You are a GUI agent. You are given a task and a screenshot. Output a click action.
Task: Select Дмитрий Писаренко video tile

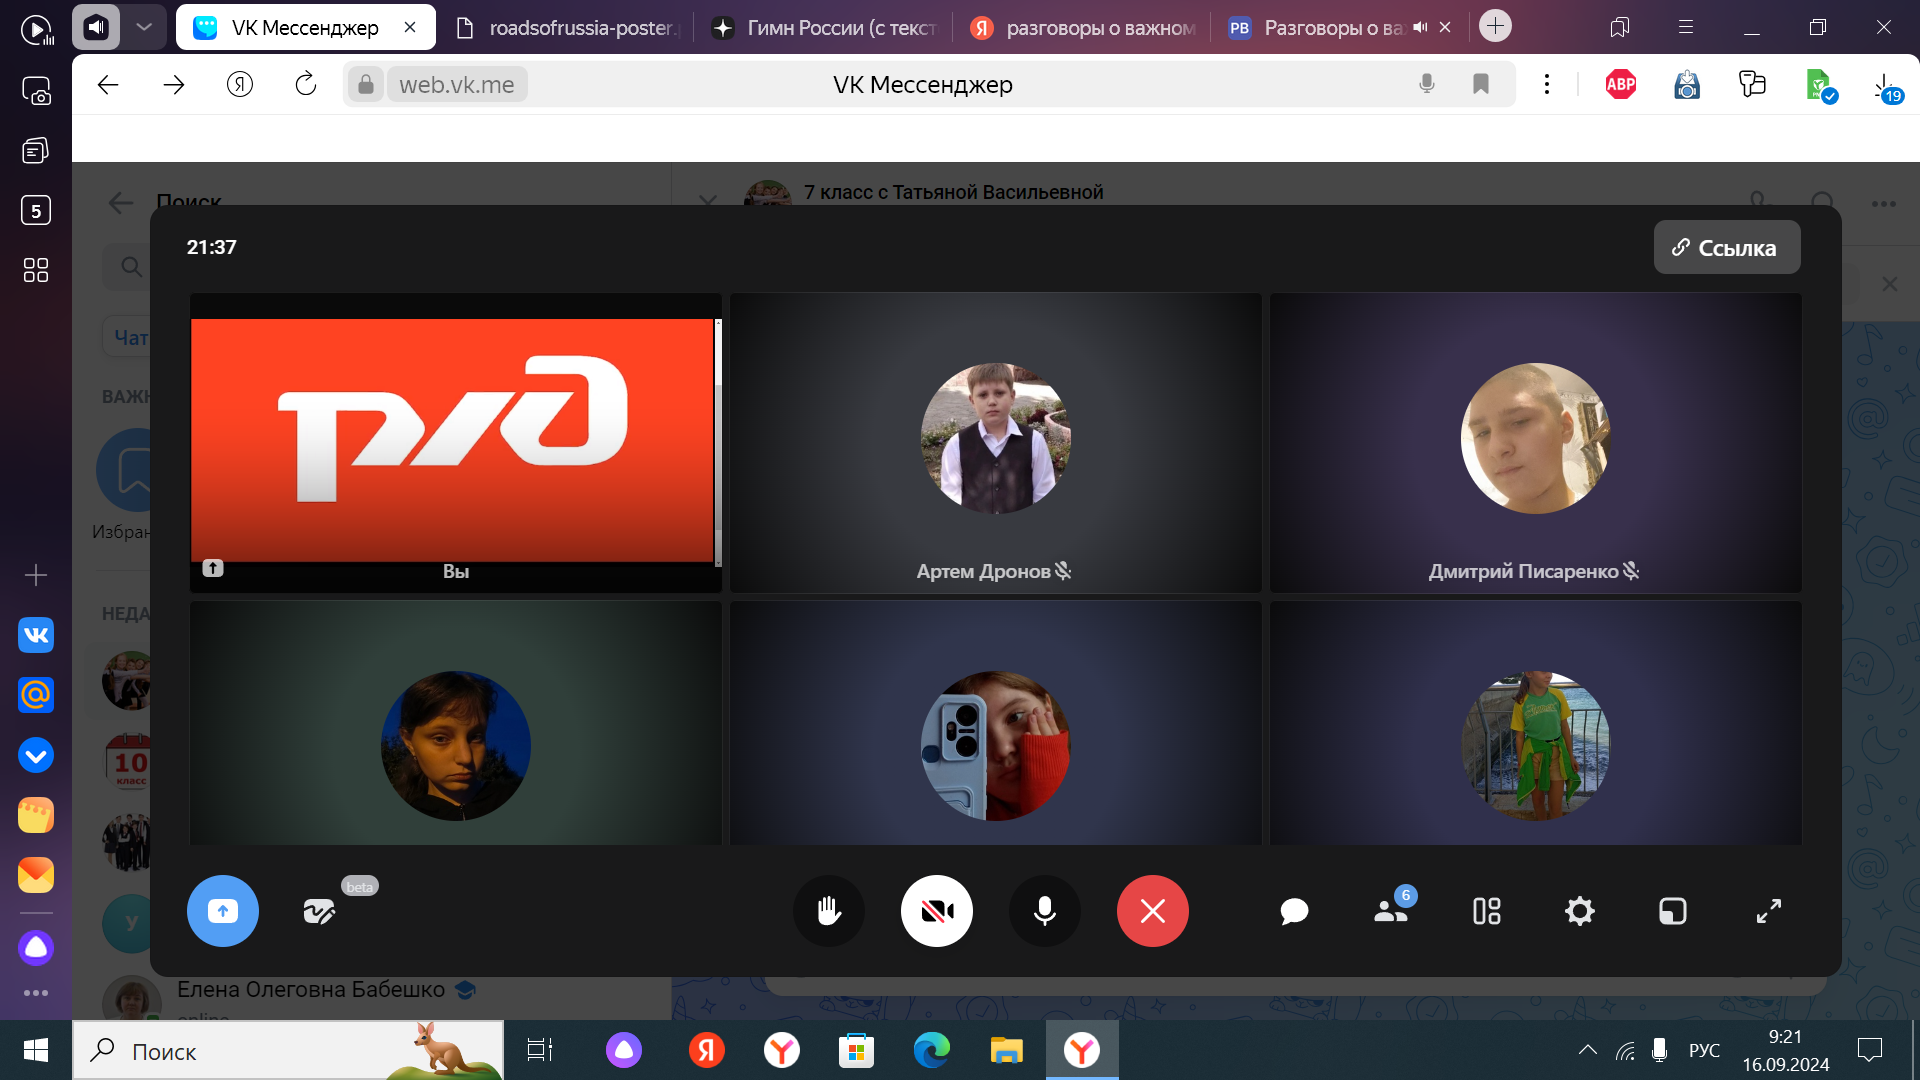[1536, 443]
